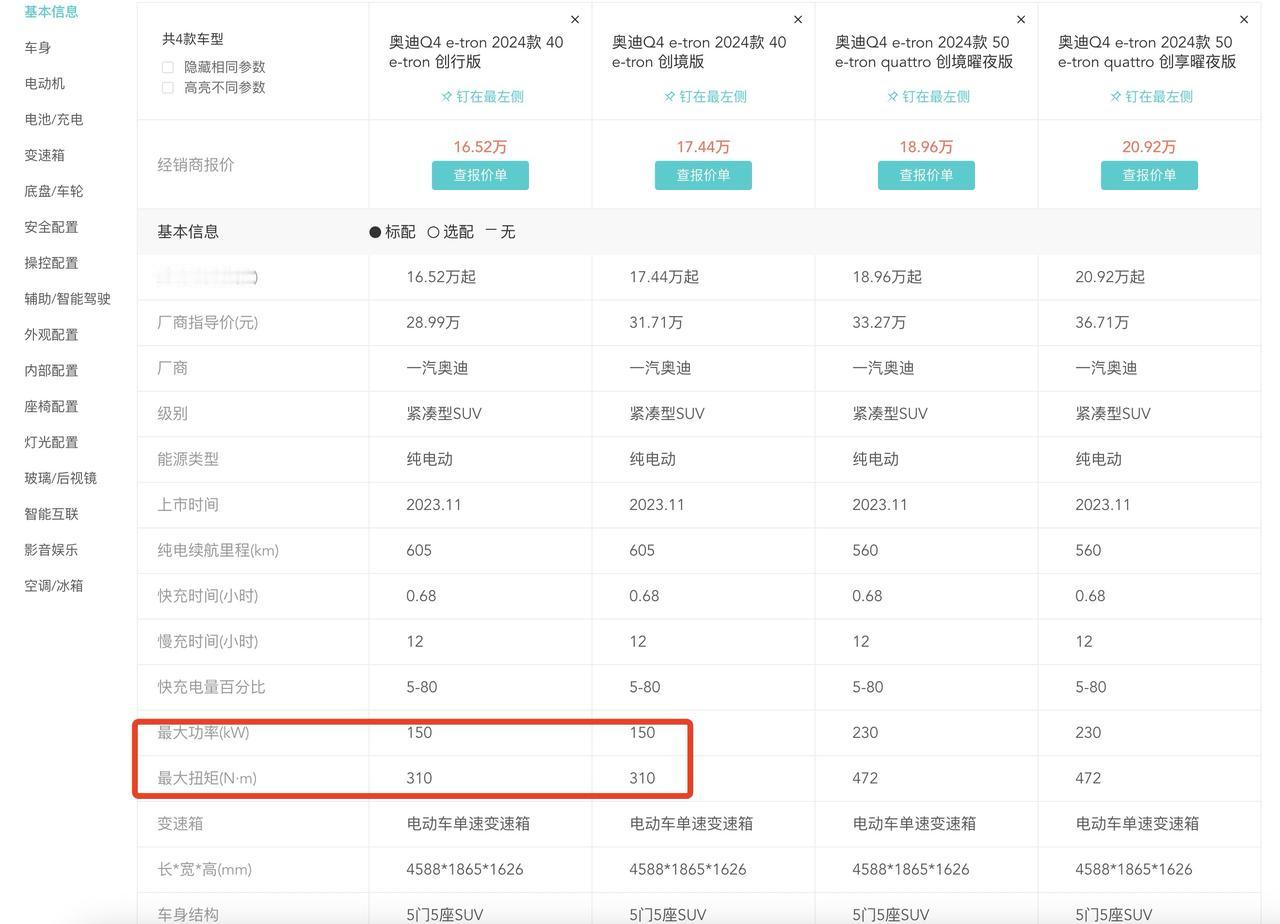Click 查报价单 under the 20.92万 price
1280x924 pixels.
[x=1149, y=175]
